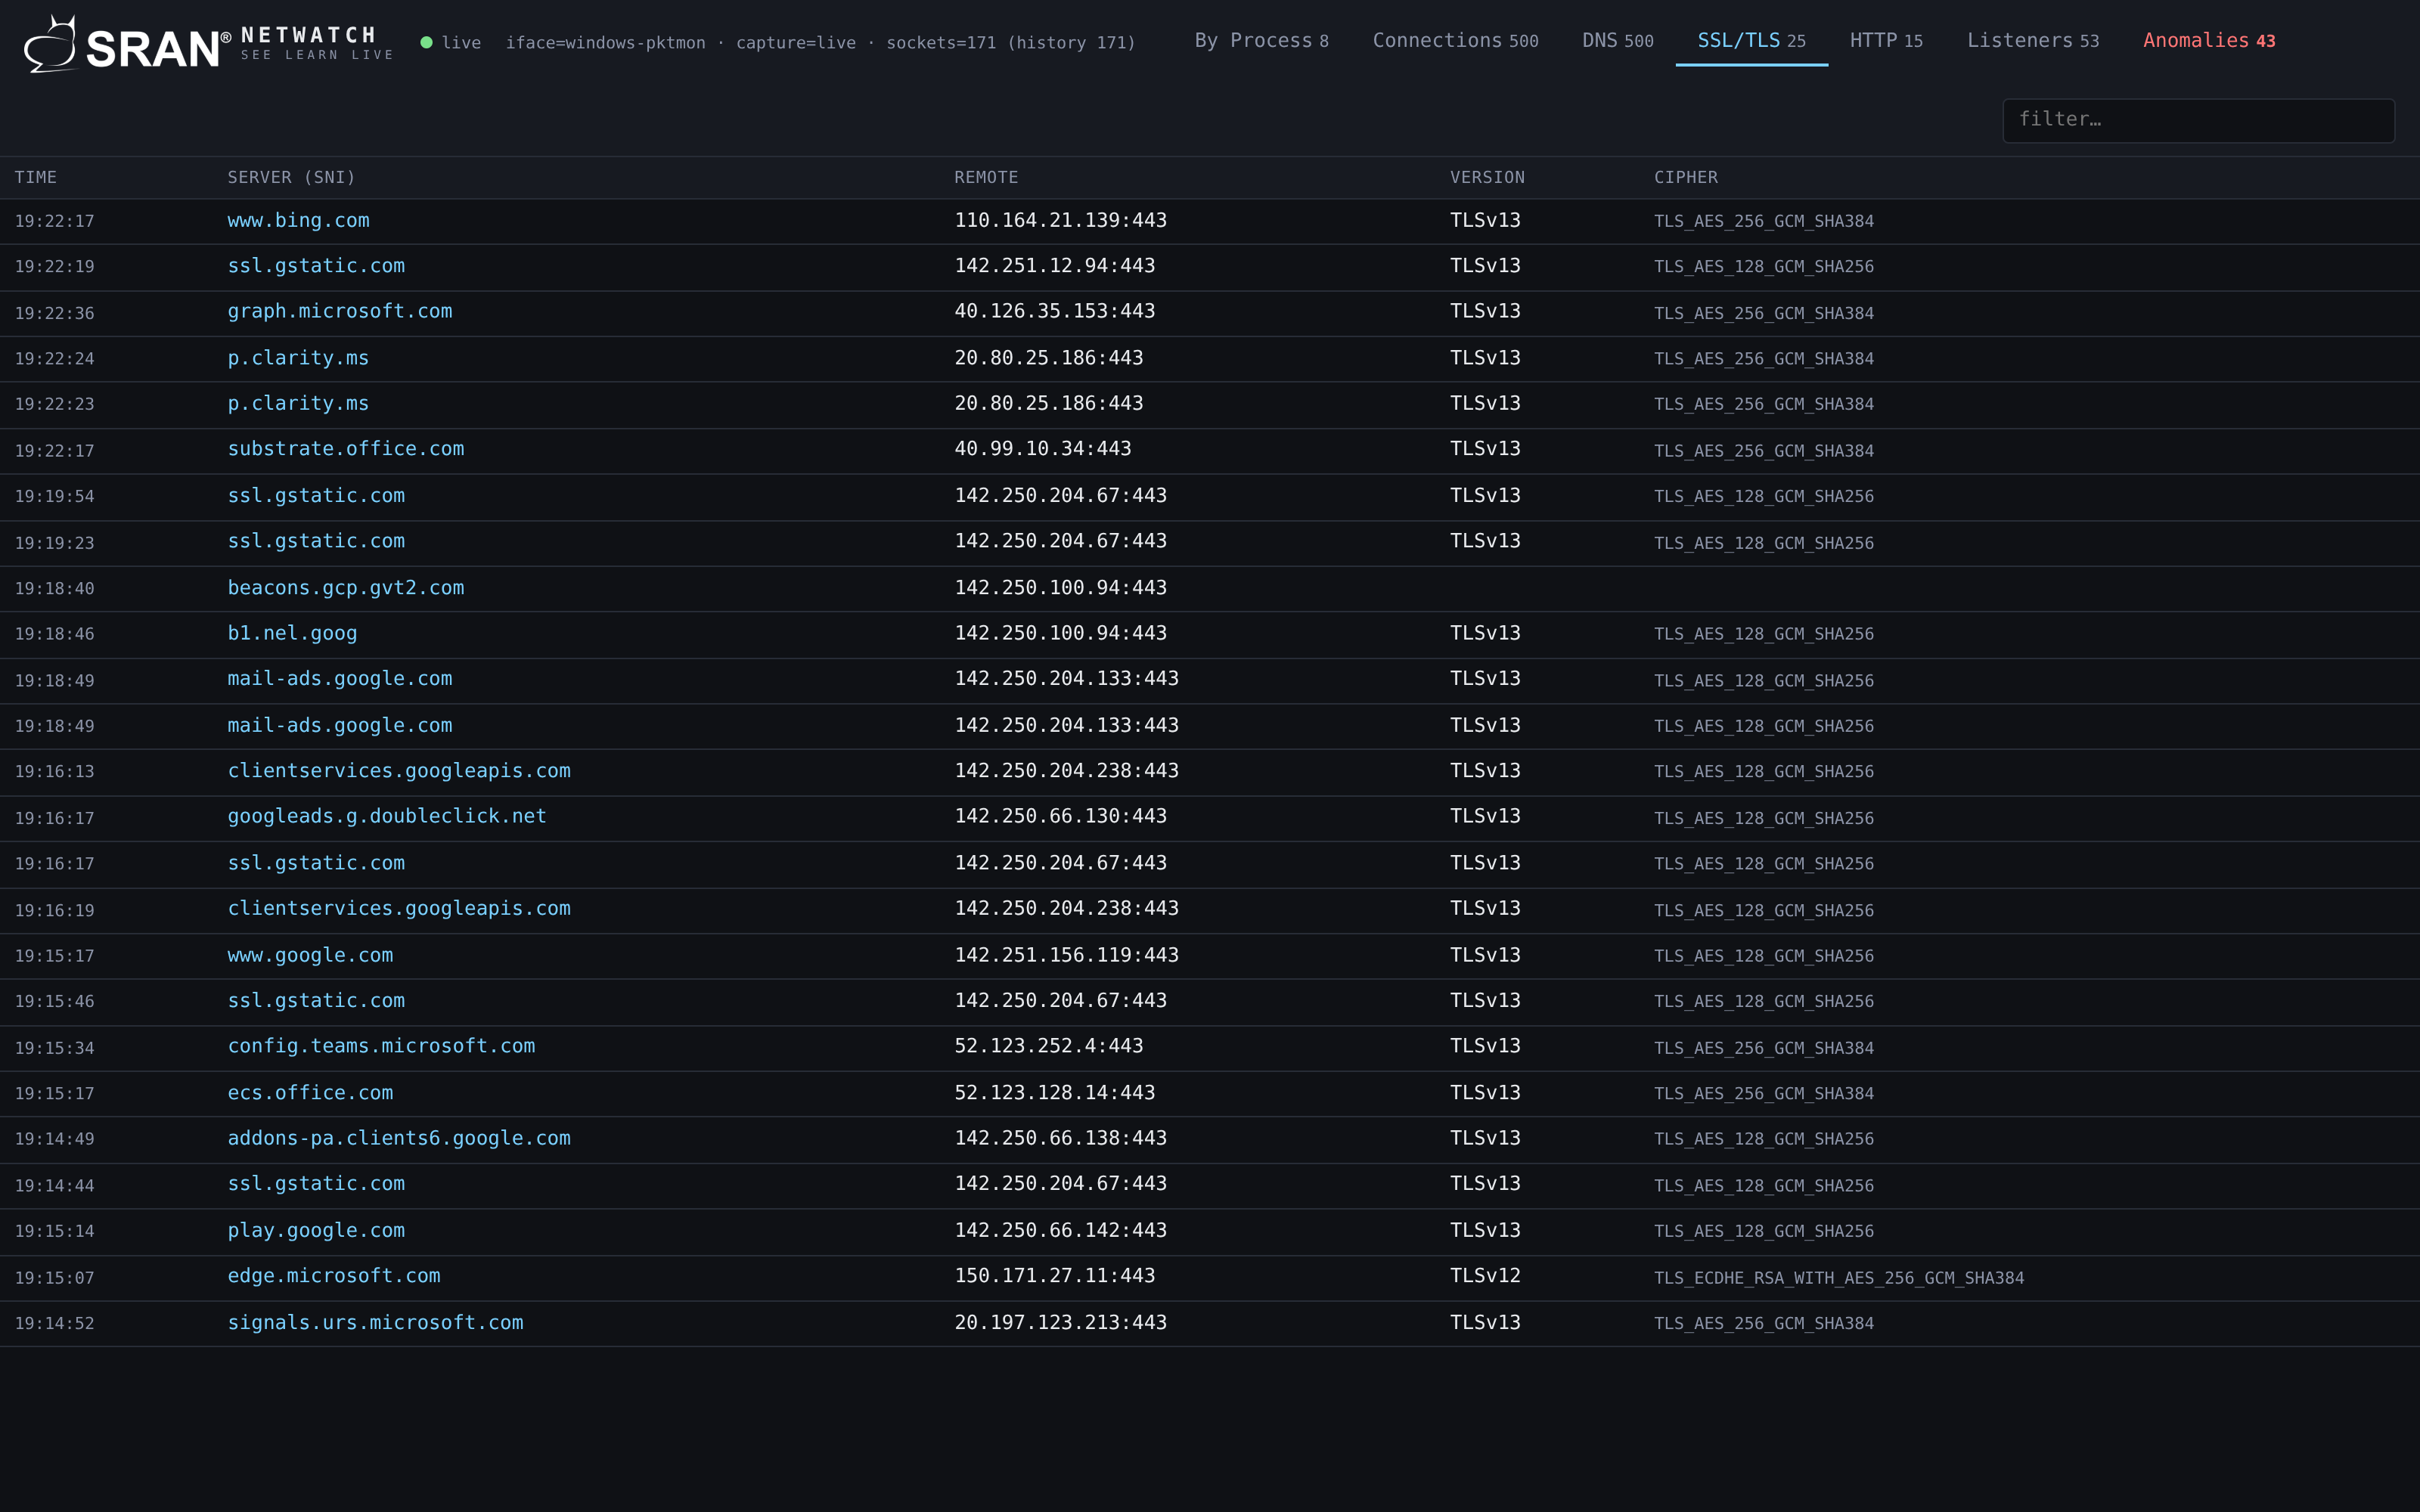Click the 'iface=windows-pktmon' status text

point(605,43)
